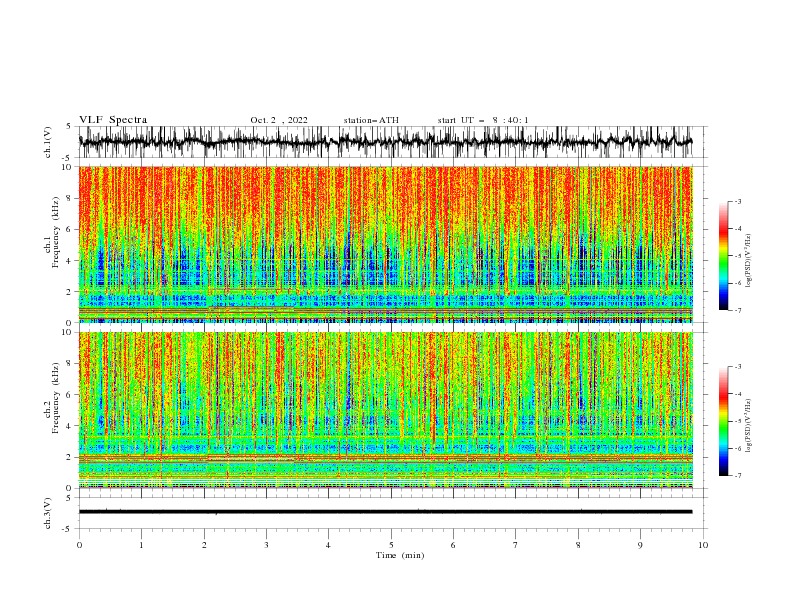792x612 pixels.
Task: Click time axis tick label "2"
Action: (204, 545)
